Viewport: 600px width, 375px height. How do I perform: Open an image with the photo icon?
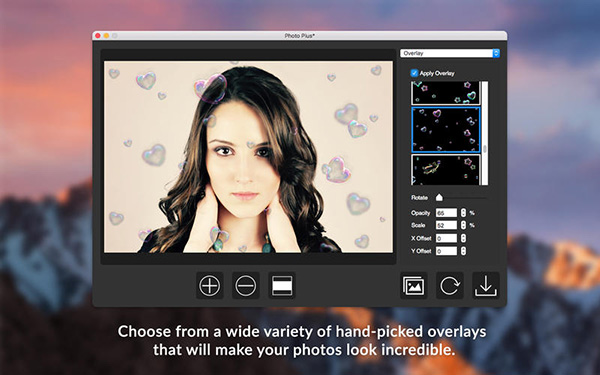(414, 285)
